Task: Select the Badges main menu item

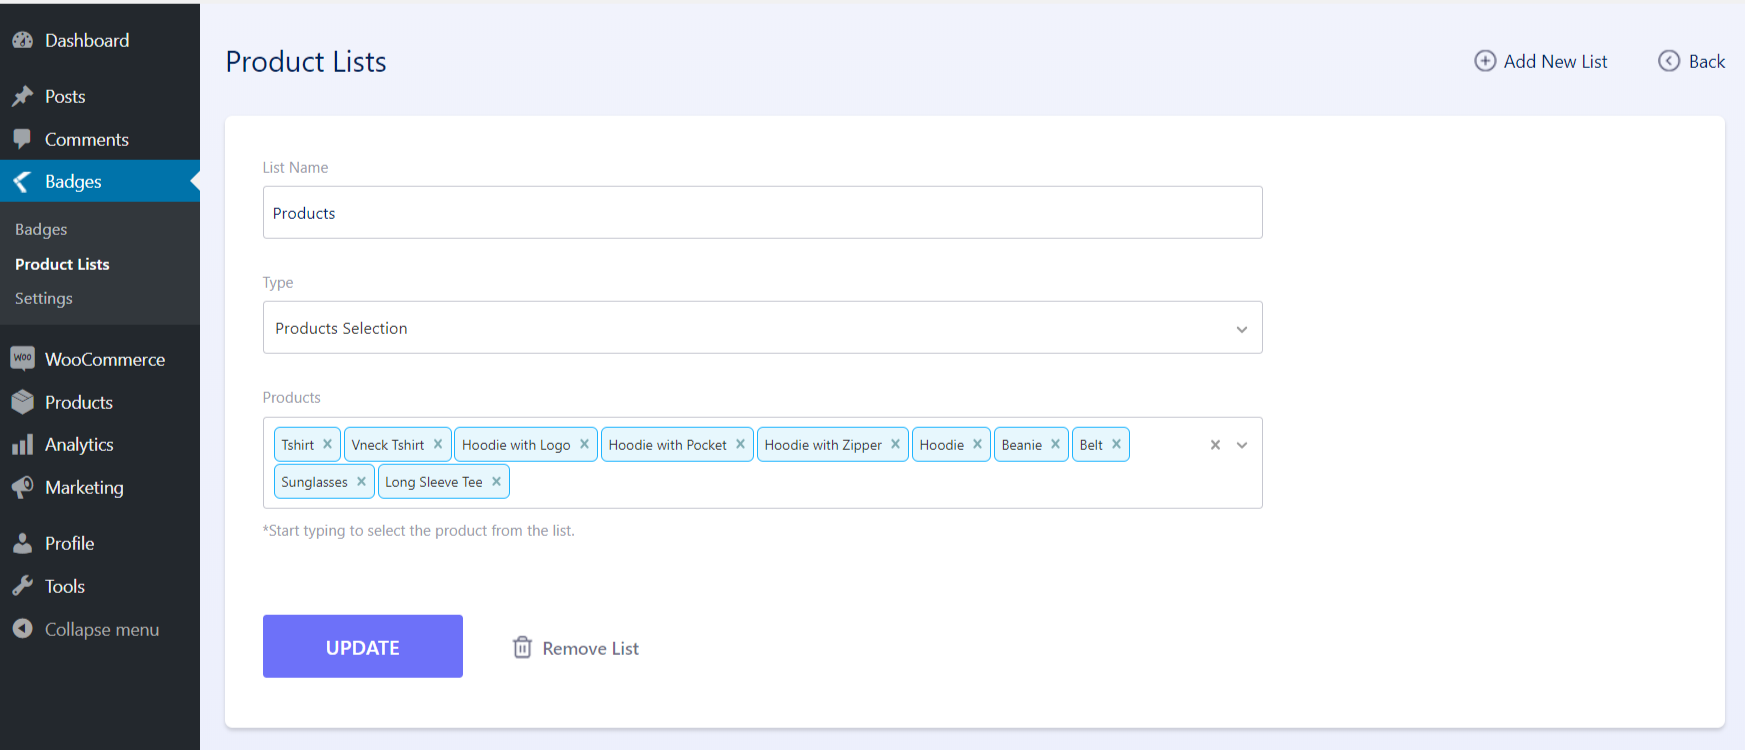Action: click(x=100, y=182)
